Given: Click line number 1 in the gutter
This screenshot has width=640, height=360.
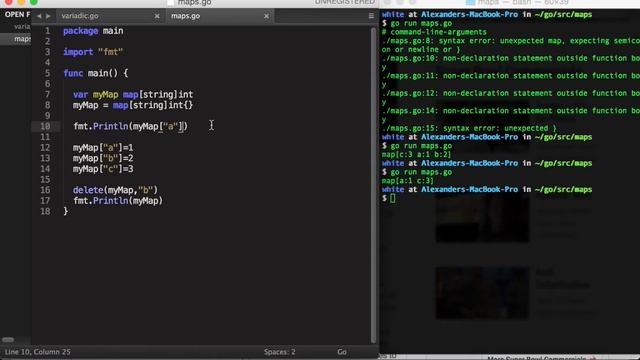Looking at the screenshot, I should coord(47,31).
